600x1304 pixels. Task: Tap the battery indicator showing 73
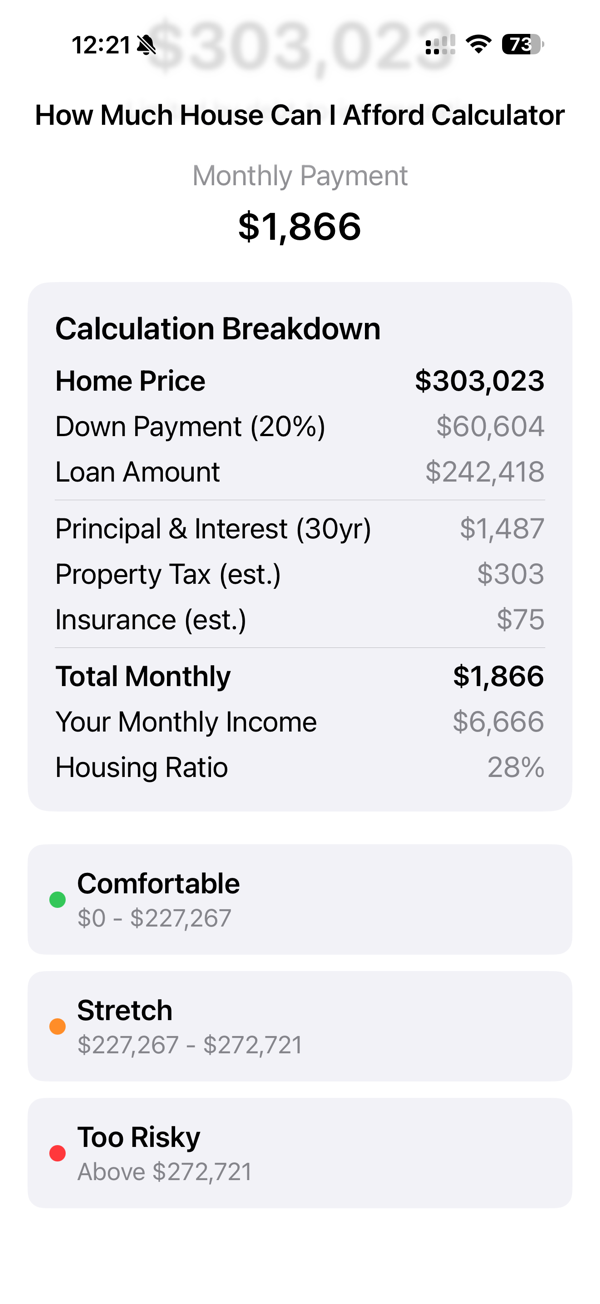(x=522, y=43)
